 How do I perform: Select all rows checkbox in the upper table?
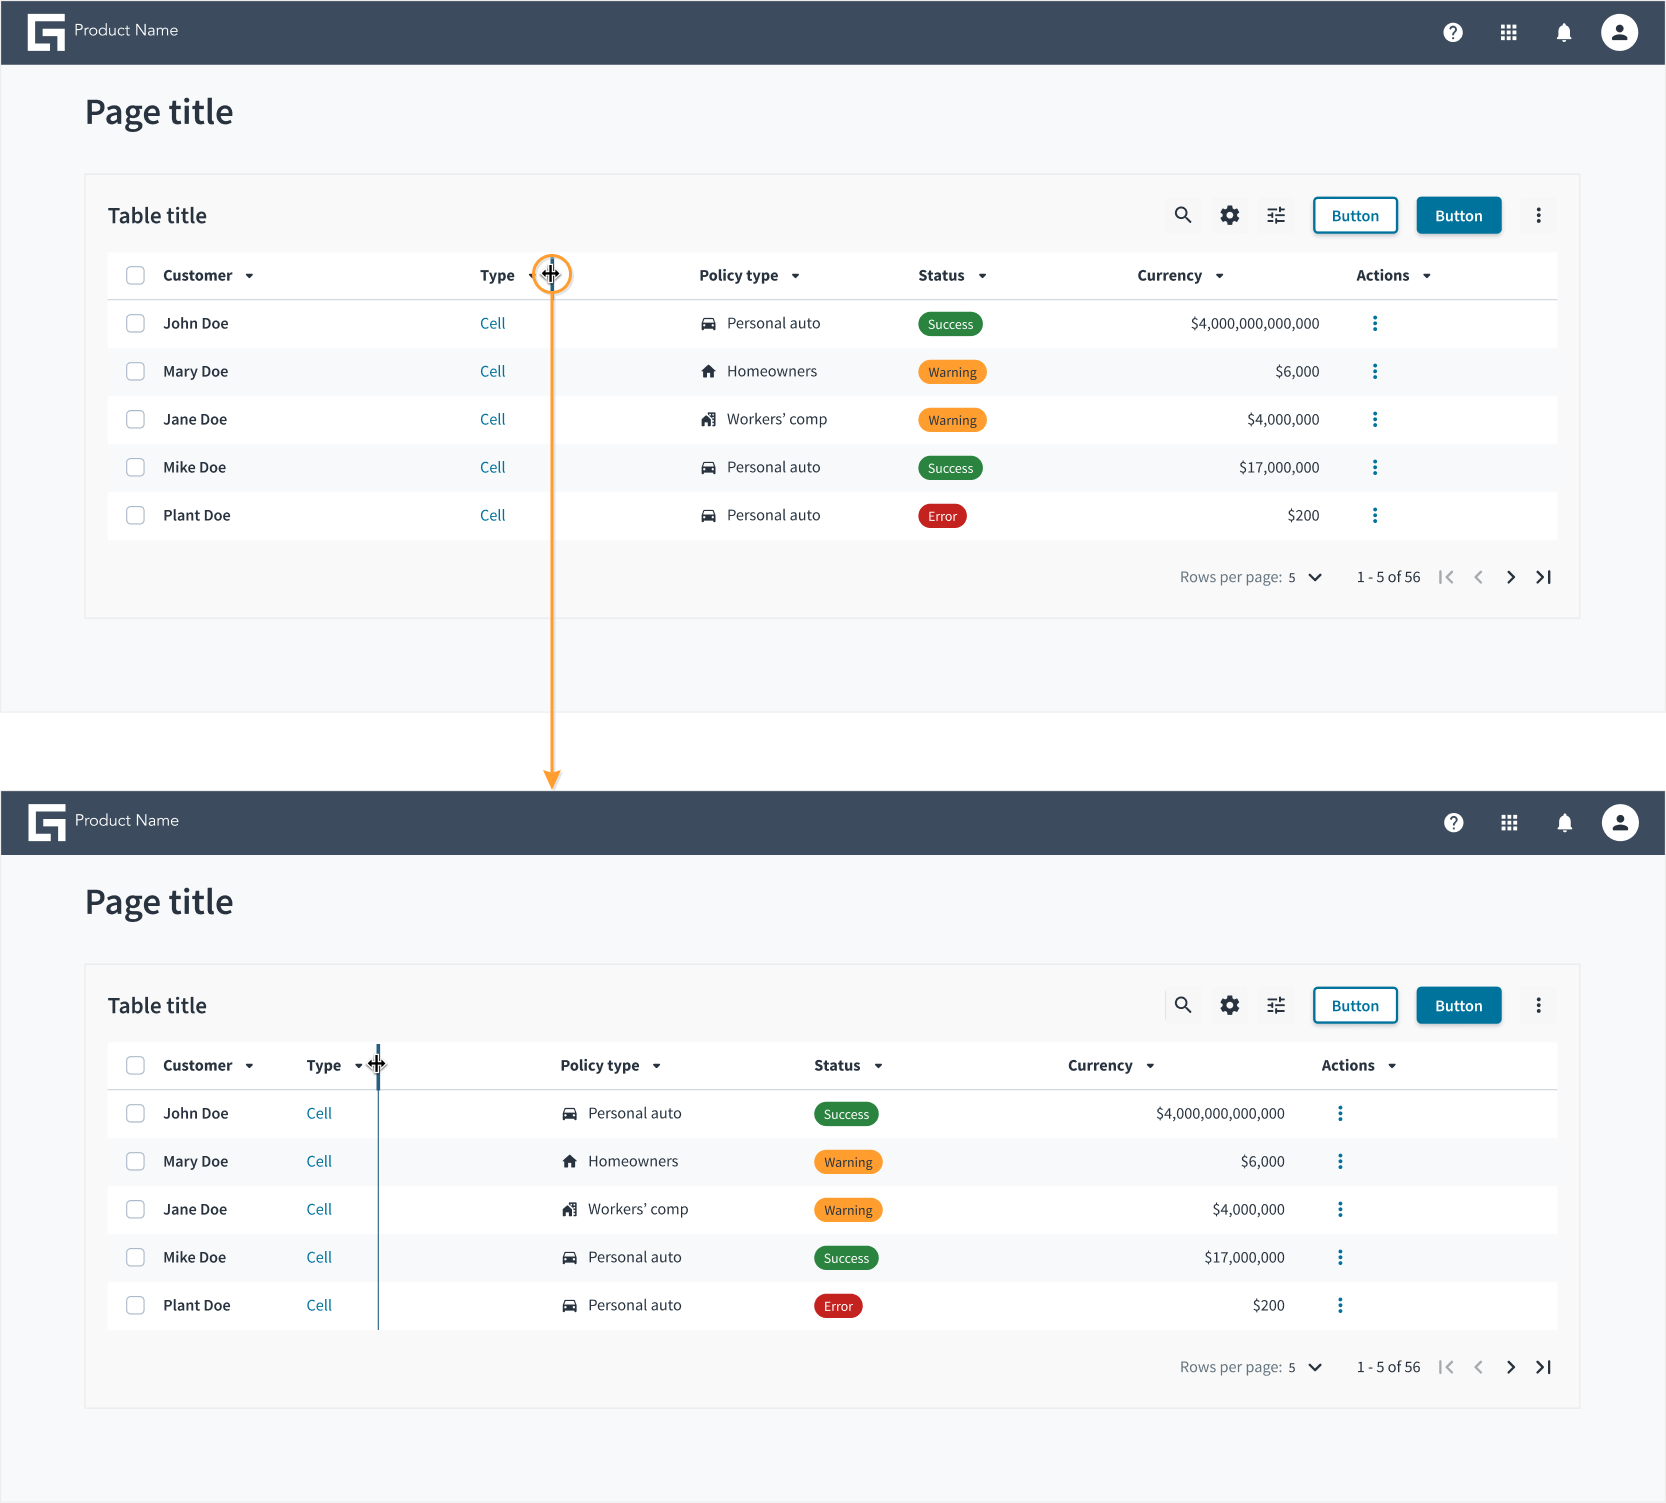click(x=135, y=275)
